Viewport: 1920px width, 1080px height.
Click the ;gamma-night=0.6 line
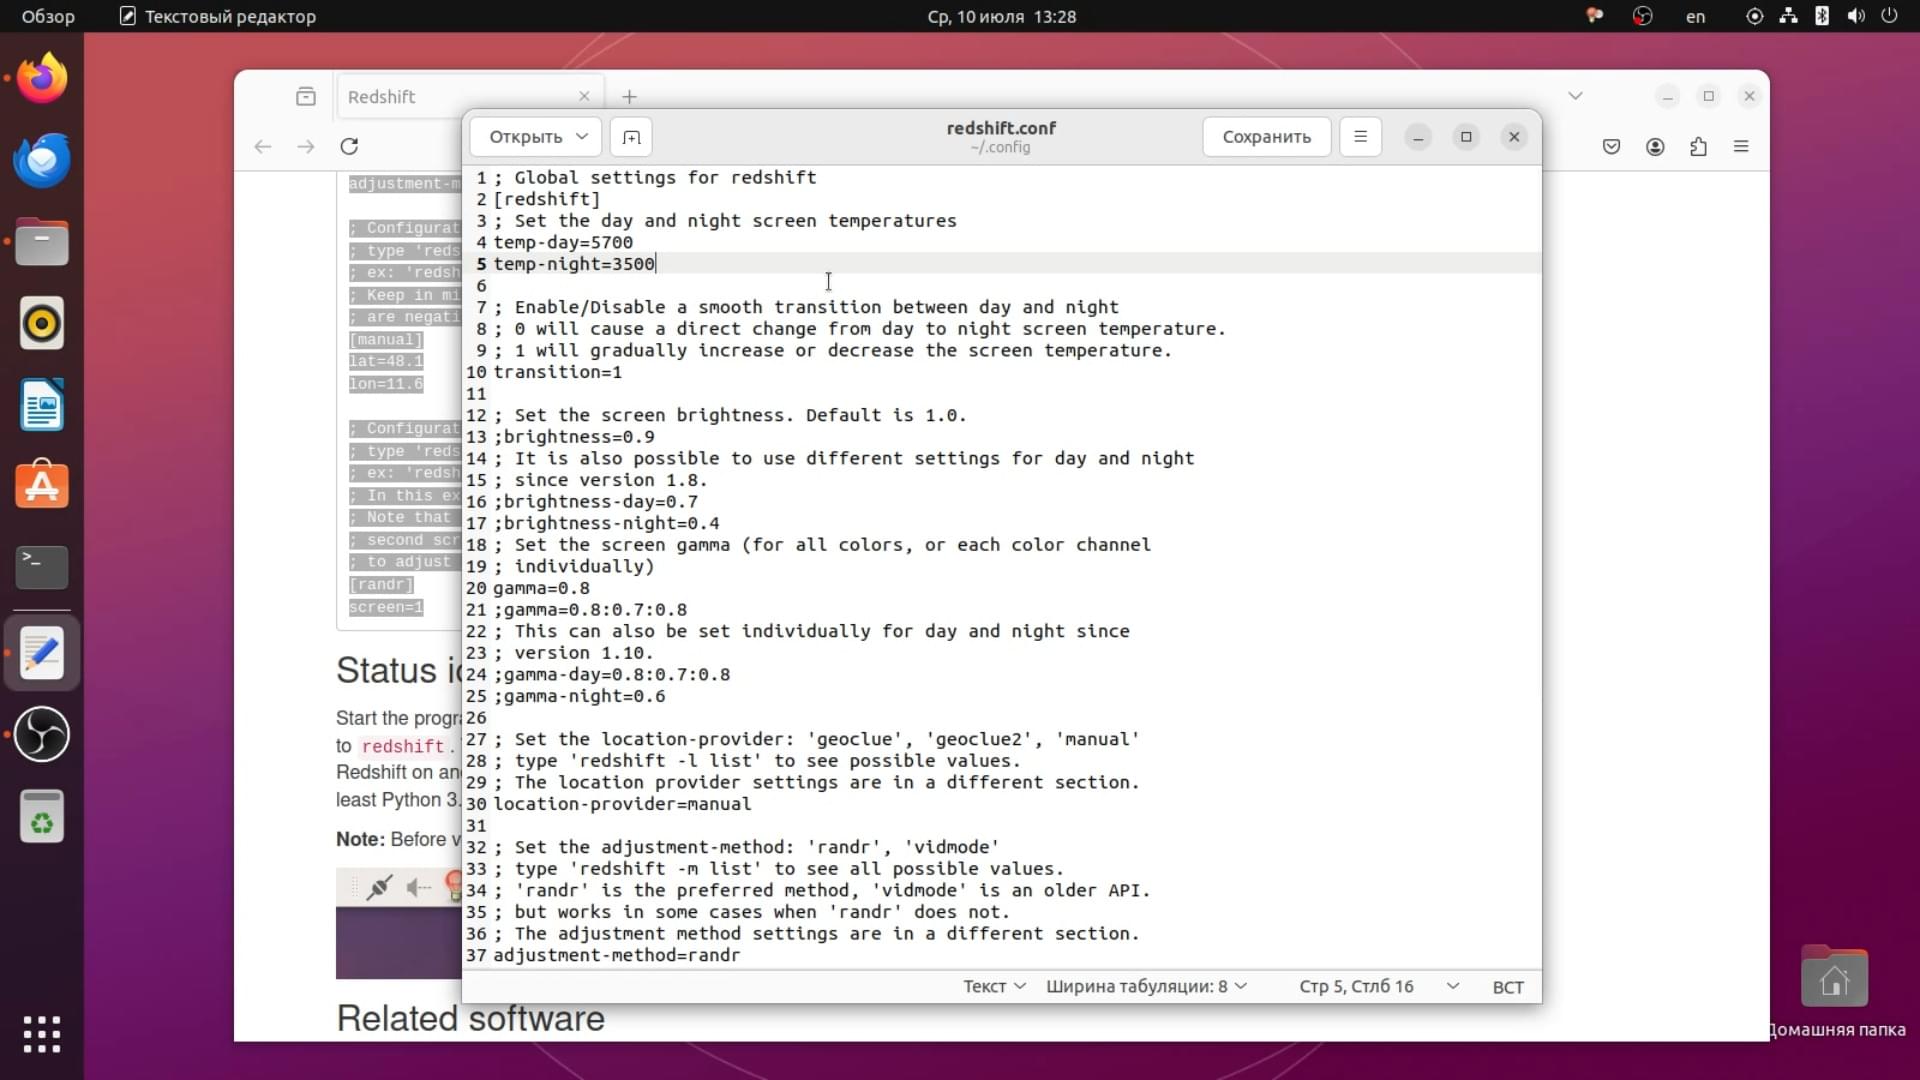[579, 696]
